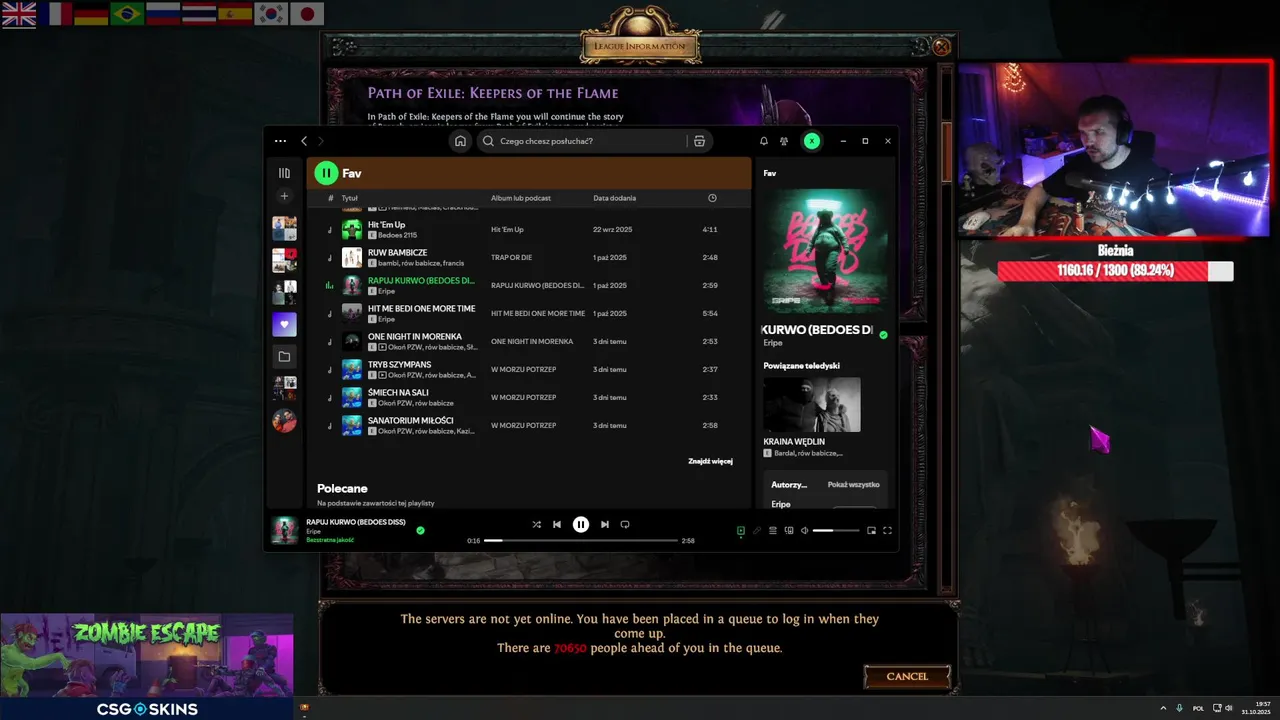Toggle green saved checkmark in bottom player bar

(x=420, y=530)
